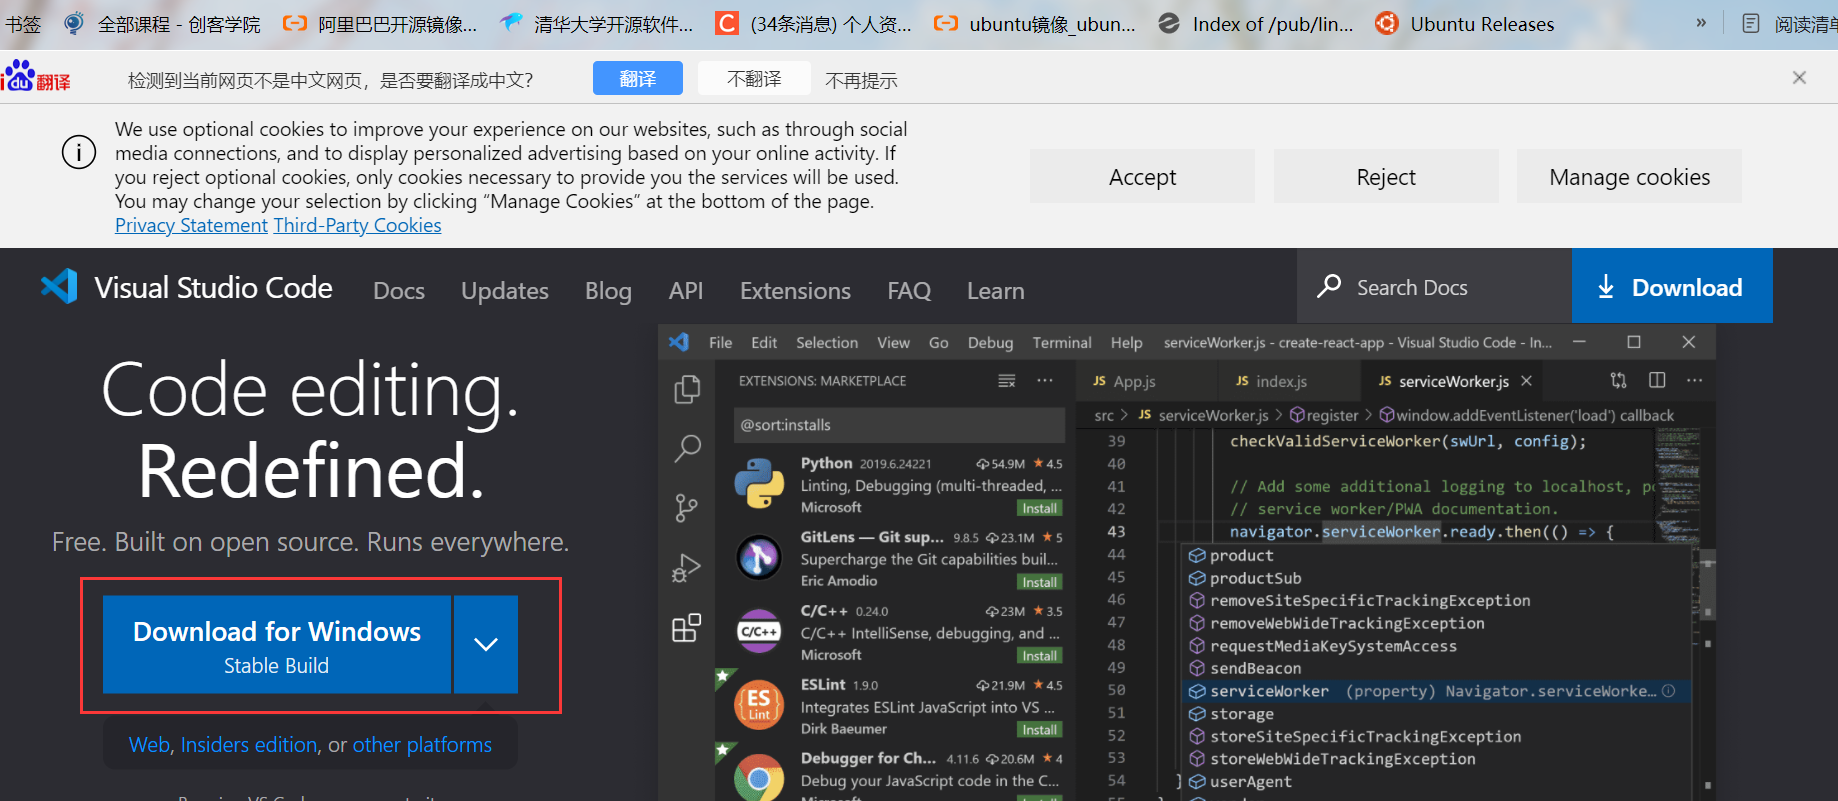Open the FAQ nav item
This screenshot has width=1838, height=801.
click(909, 291)
